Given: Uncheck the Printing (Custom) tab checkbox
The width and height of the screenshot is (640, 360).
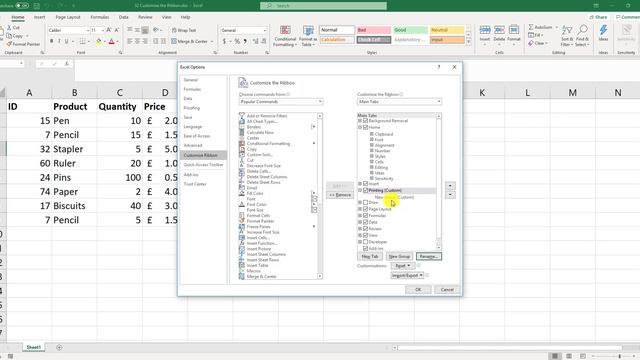Looking at the screenshot, I should point(366,190).
